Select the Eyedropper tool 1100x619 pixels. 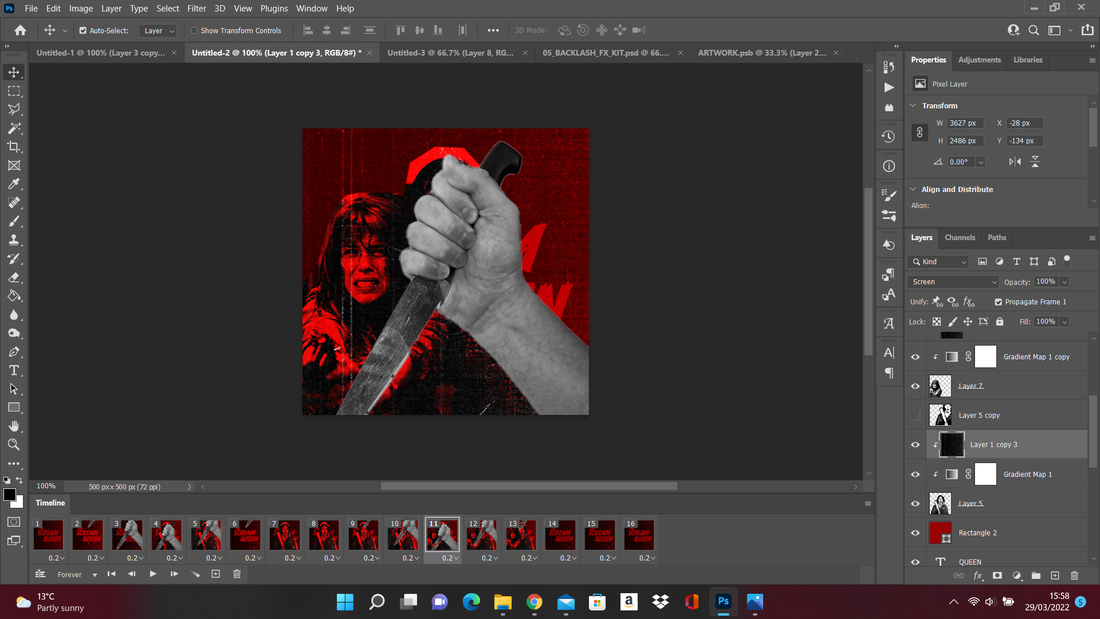click(14, 184)
